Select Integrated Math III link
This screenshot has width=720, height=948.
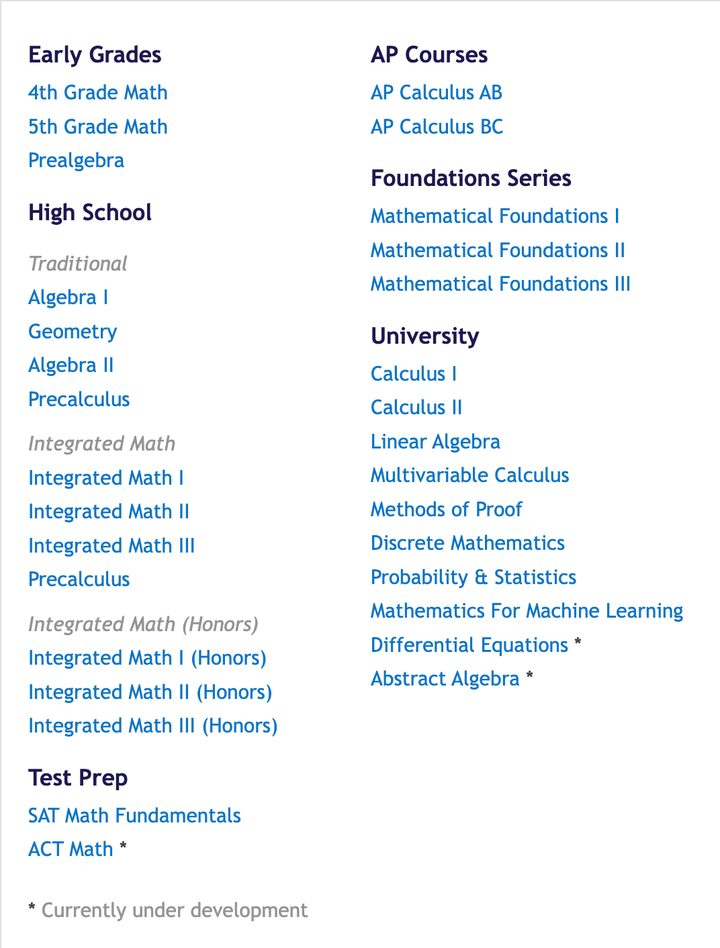tap(111, 546)
